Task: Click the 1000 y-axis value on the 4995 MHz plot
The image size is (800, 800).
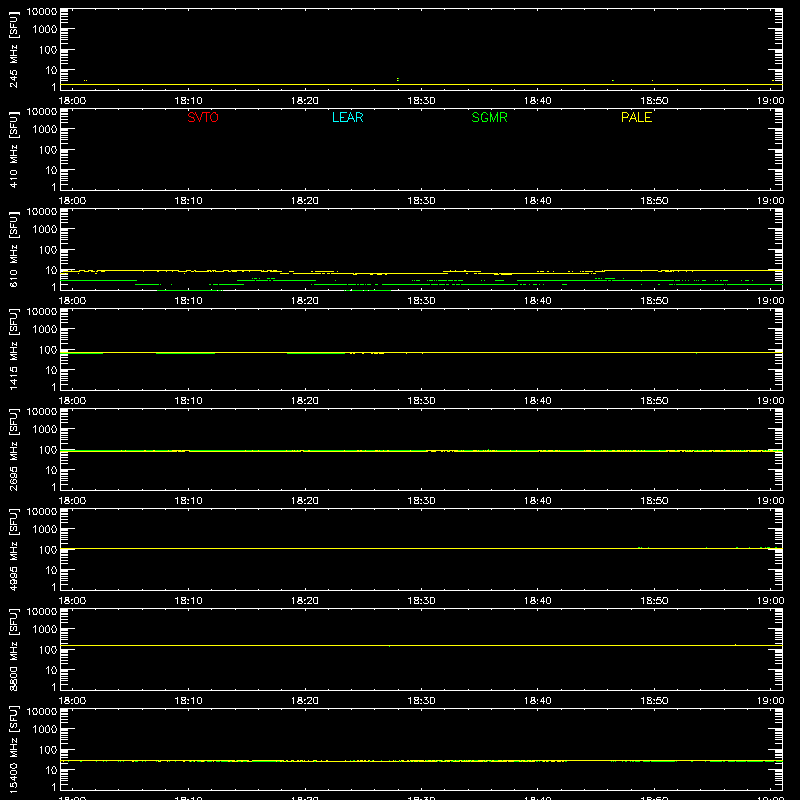Action: click(x=45, y=530)
